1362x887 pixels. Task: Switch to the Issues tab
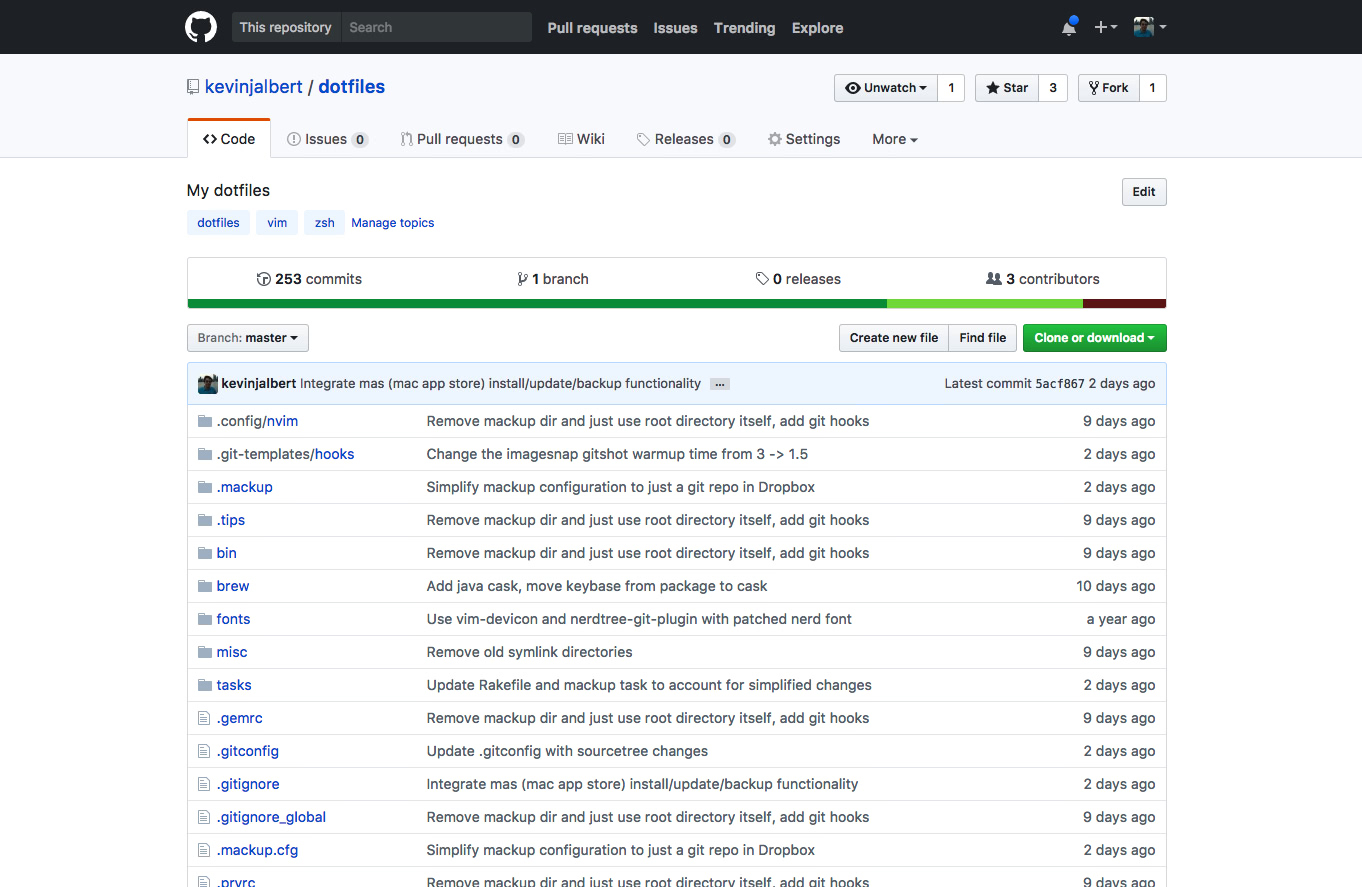[327, 139]
